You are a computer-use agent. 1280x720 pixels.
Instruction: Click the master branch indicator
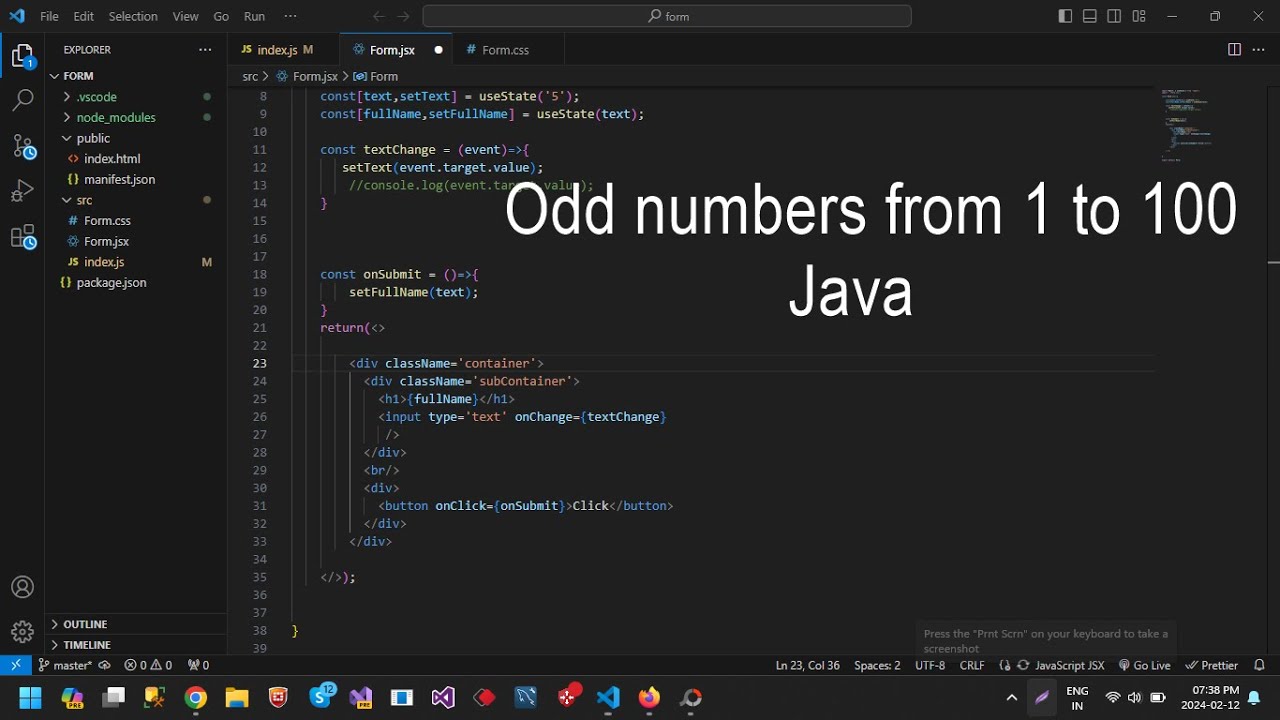pos(66,665)
